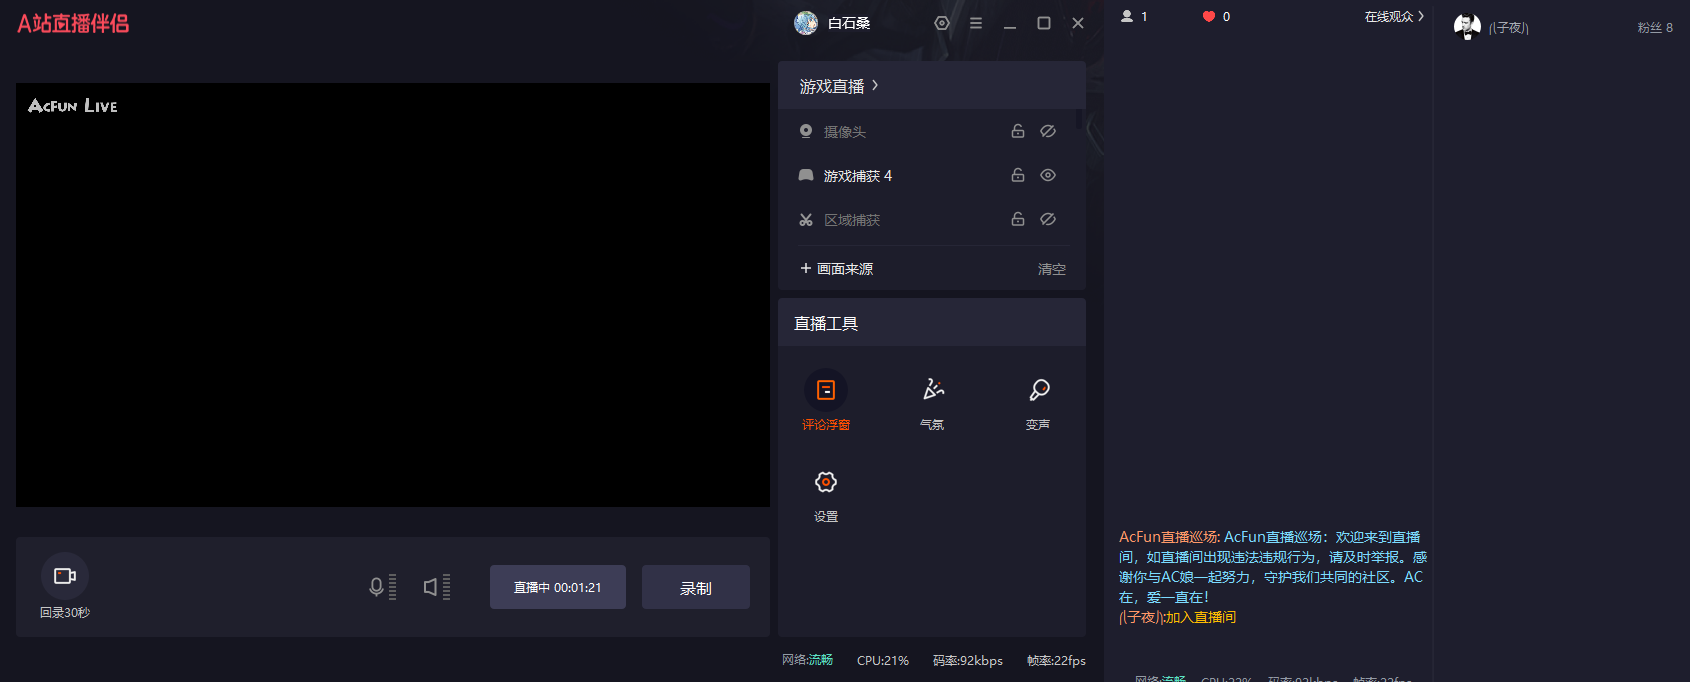Click the 游戏捕获 4 gamepad icon
The image size is (1690, 682).
click(806, 175)
